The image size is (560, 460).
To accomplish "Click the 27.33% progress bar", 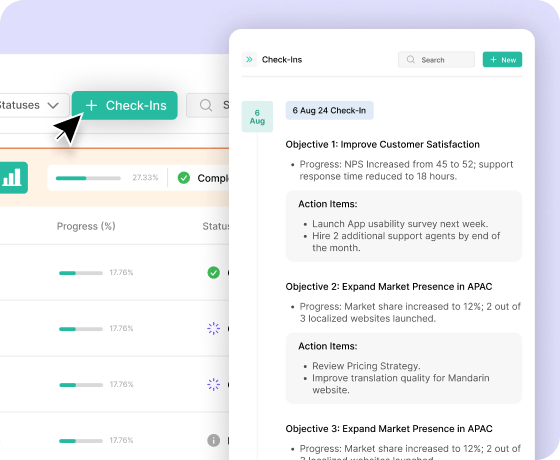I will [x=88, y=178].
